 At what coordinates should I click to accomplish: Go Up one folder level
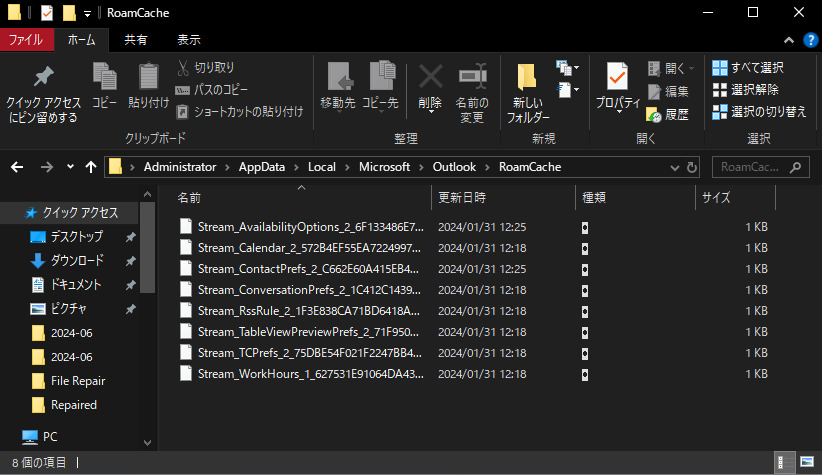tap(91, 167)
